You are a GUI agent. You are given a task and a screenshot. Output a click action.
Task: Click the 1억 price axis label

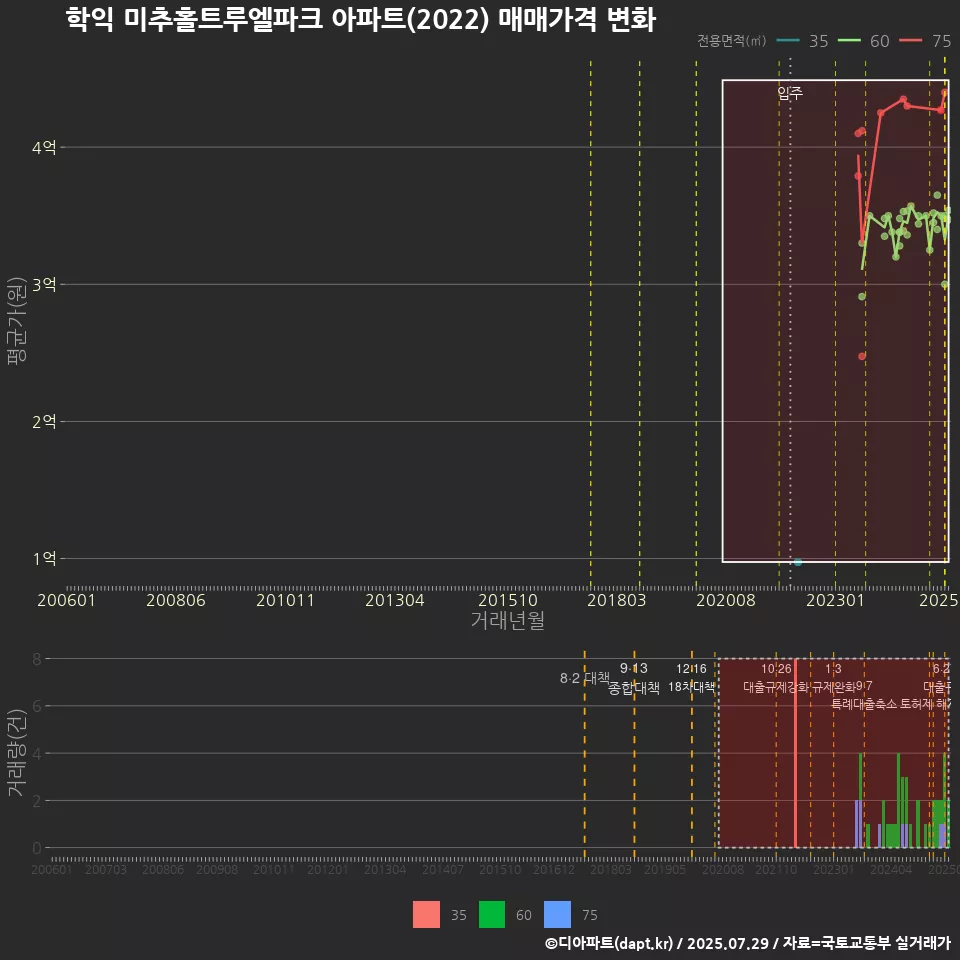44,559
